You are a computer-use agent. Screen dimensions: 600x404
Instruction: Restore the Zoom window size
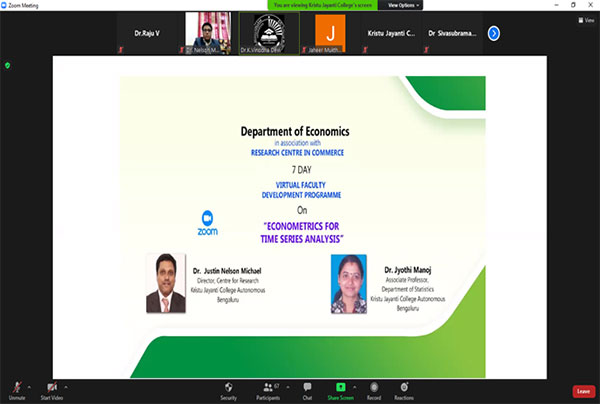[573, 5]
